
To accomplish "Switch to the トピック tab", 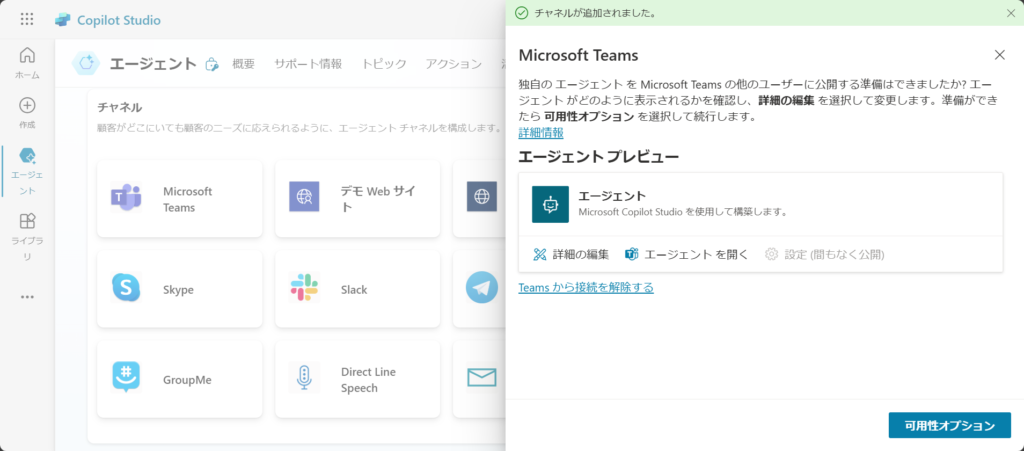I will click(x=384, y=64).
